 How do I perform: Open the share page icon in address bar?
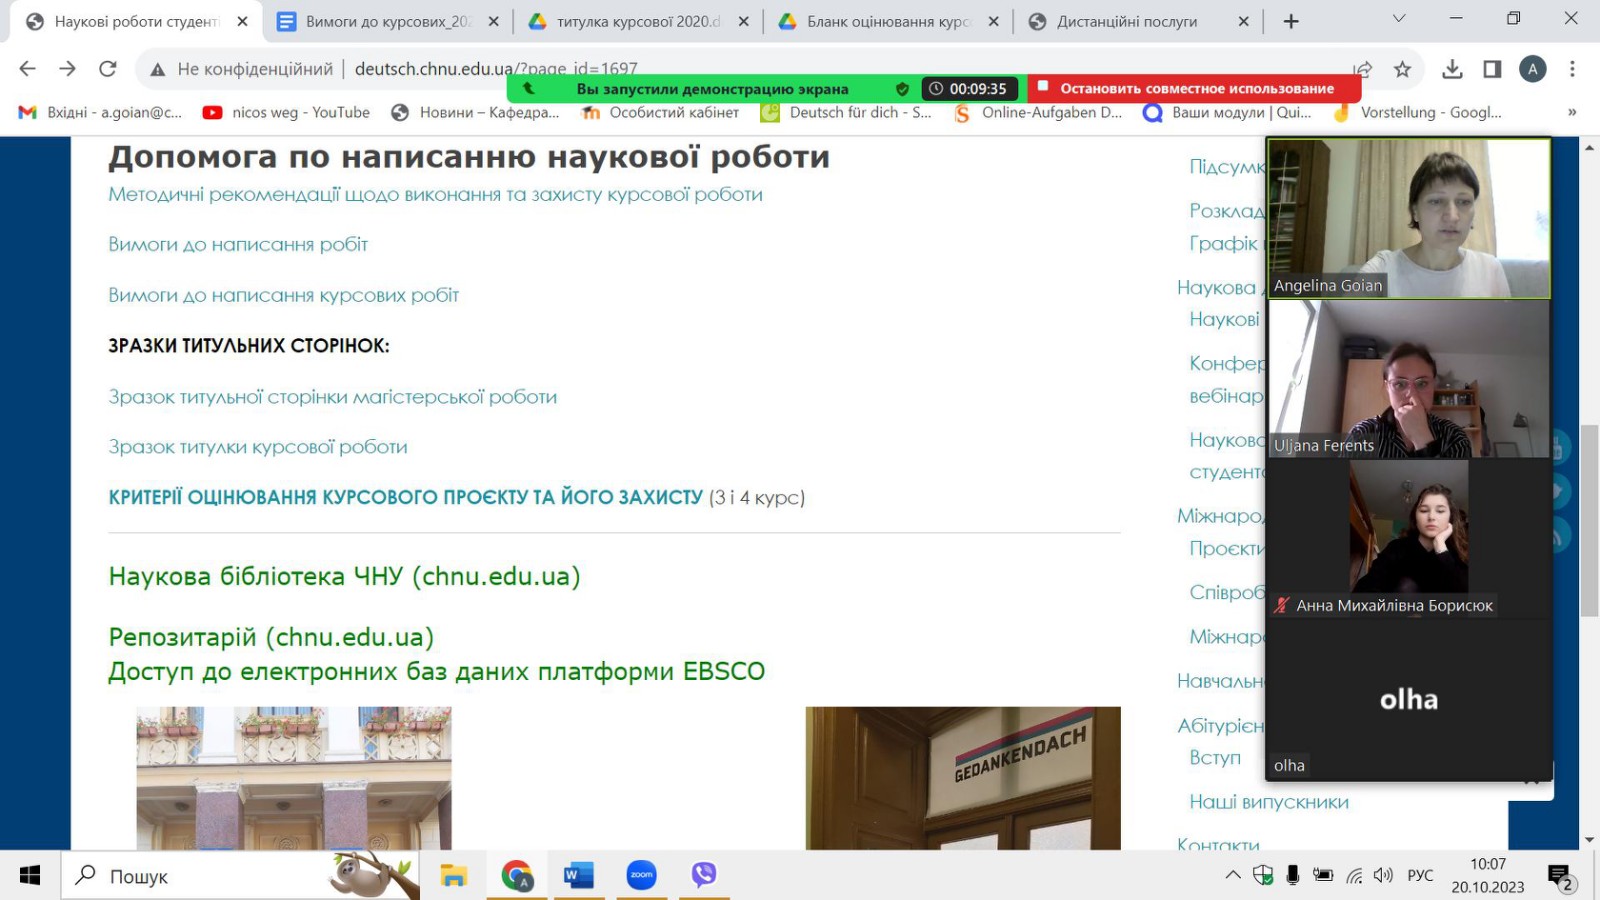1362,69
